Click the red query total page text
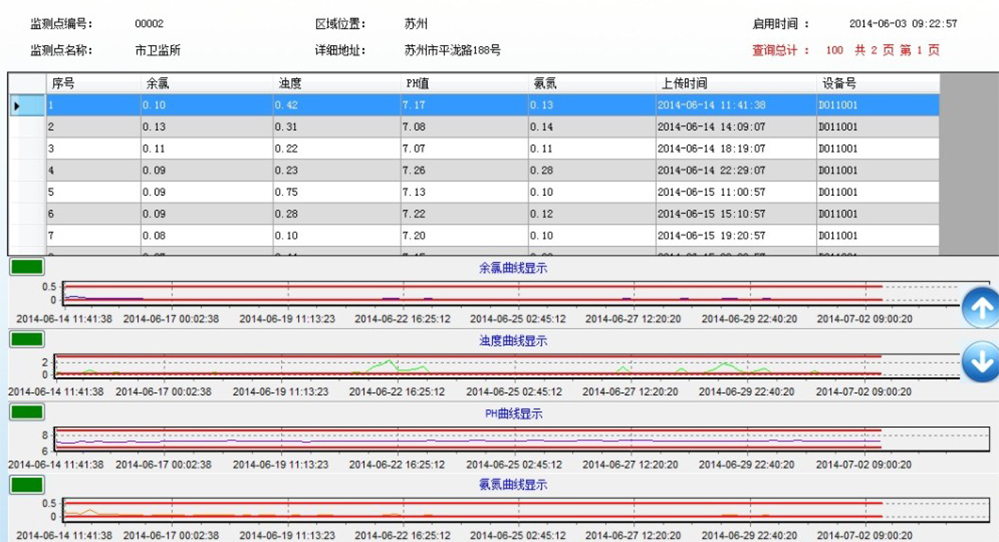 [845, 50]
